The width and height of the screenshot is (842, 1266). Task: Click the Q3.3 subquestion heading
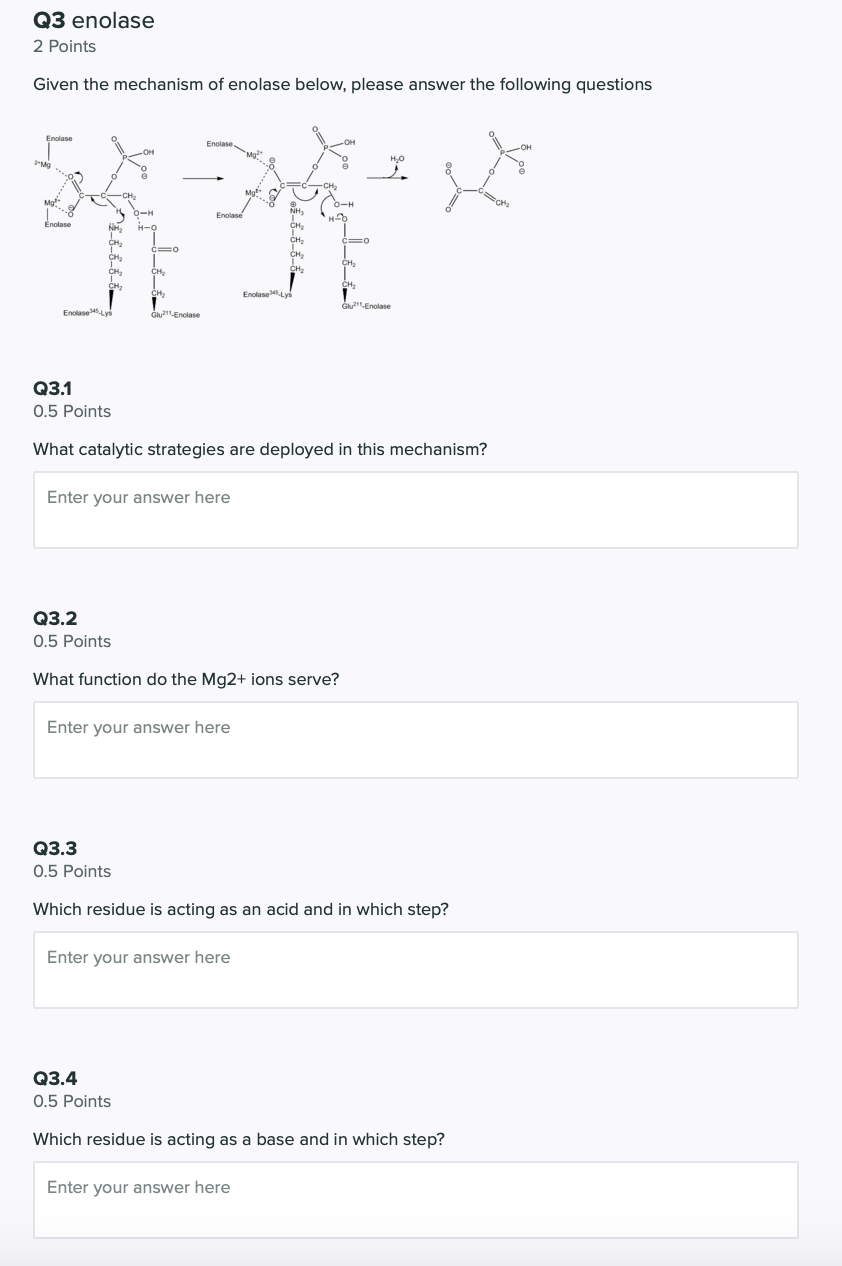pos(55,848)
